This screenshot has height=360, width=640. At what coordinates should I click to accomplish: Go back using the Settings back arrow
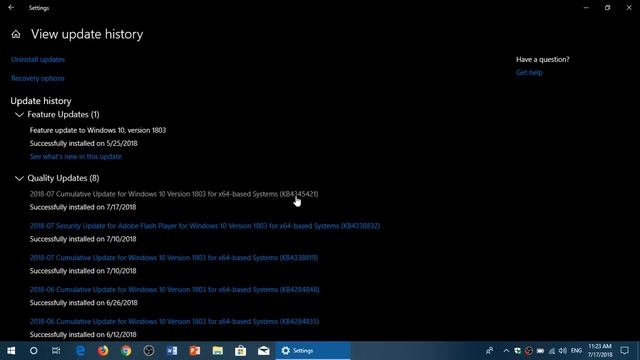11,7
